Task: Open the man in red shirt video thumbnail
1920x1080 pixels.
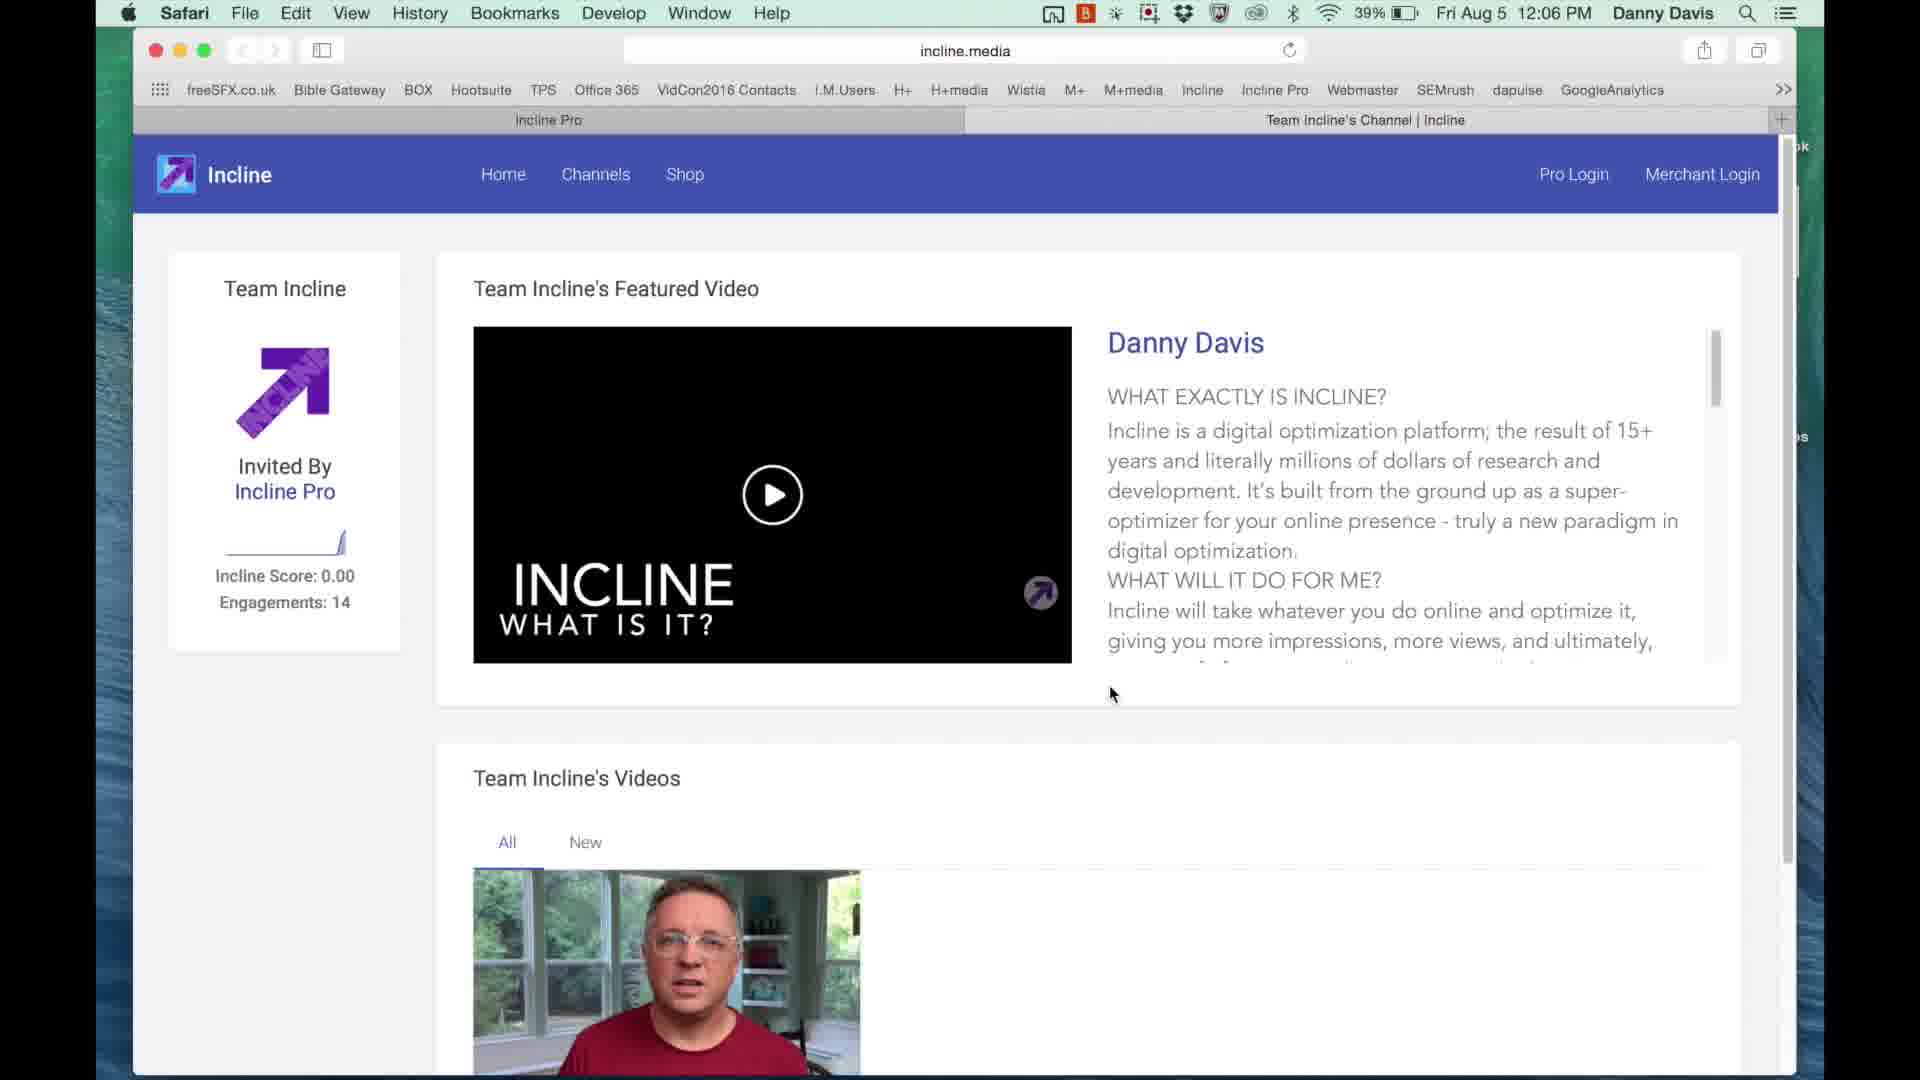Action: (x=667, y=973)
